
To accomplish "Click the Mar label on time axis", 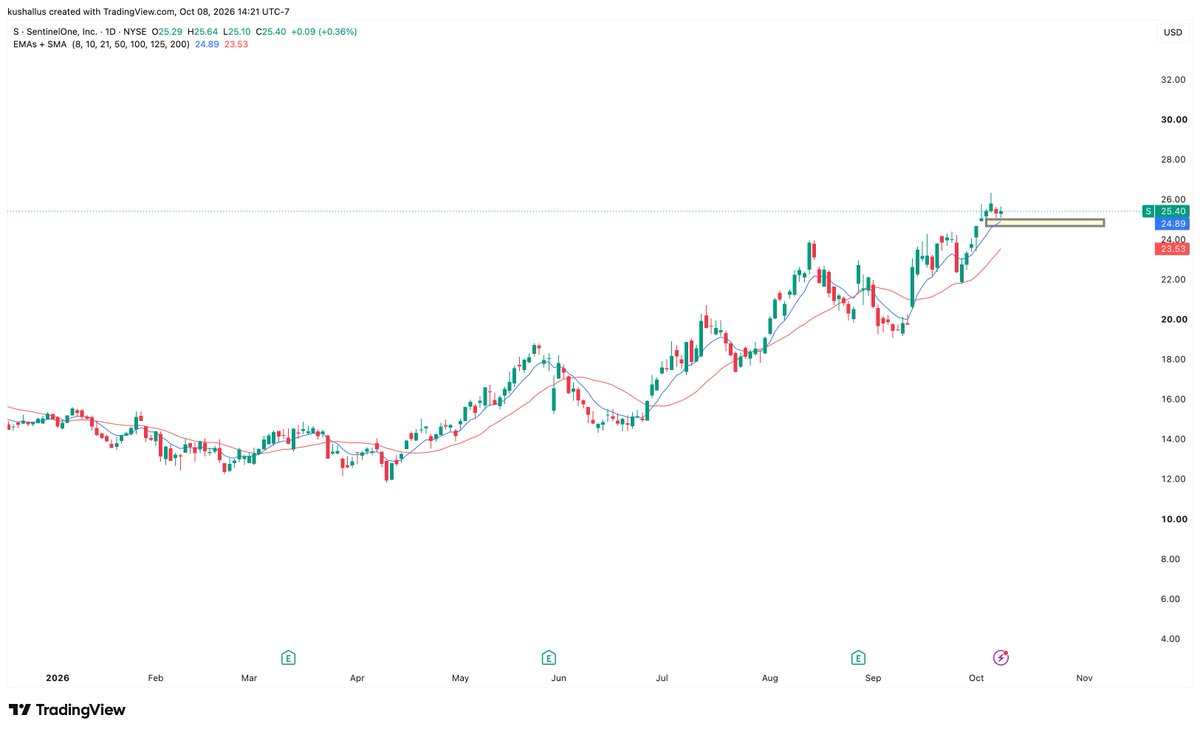I will click(x=249, y=678).
